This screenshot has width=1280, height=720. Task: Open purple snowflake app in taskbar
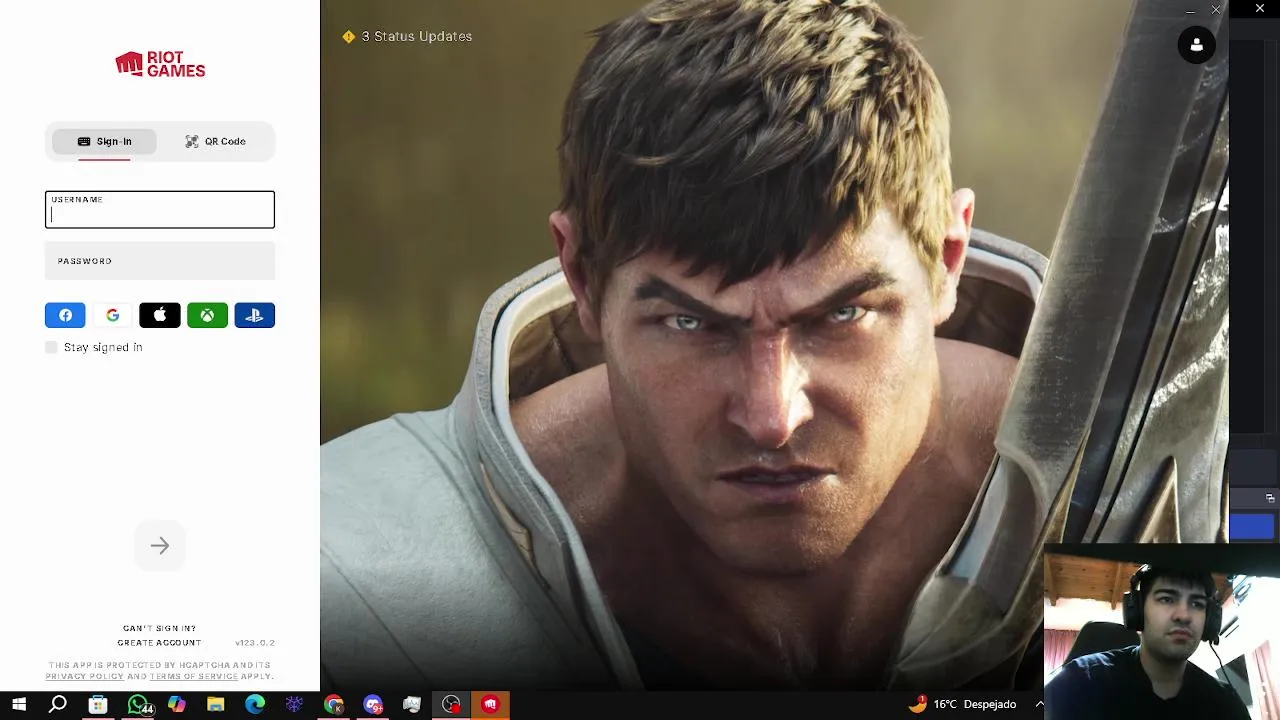[x=294, y=705]
